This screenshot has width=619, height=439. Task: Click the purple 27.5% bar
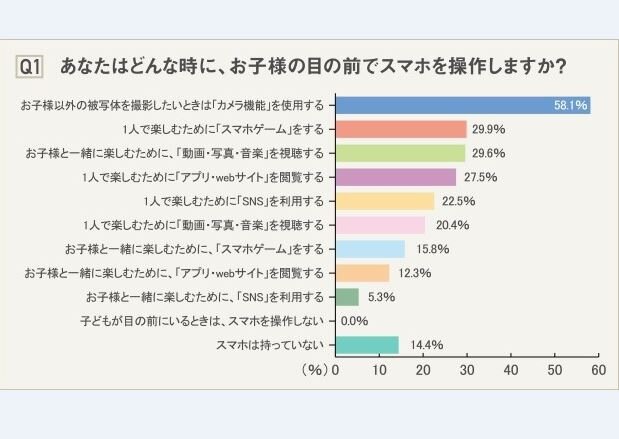396,177
